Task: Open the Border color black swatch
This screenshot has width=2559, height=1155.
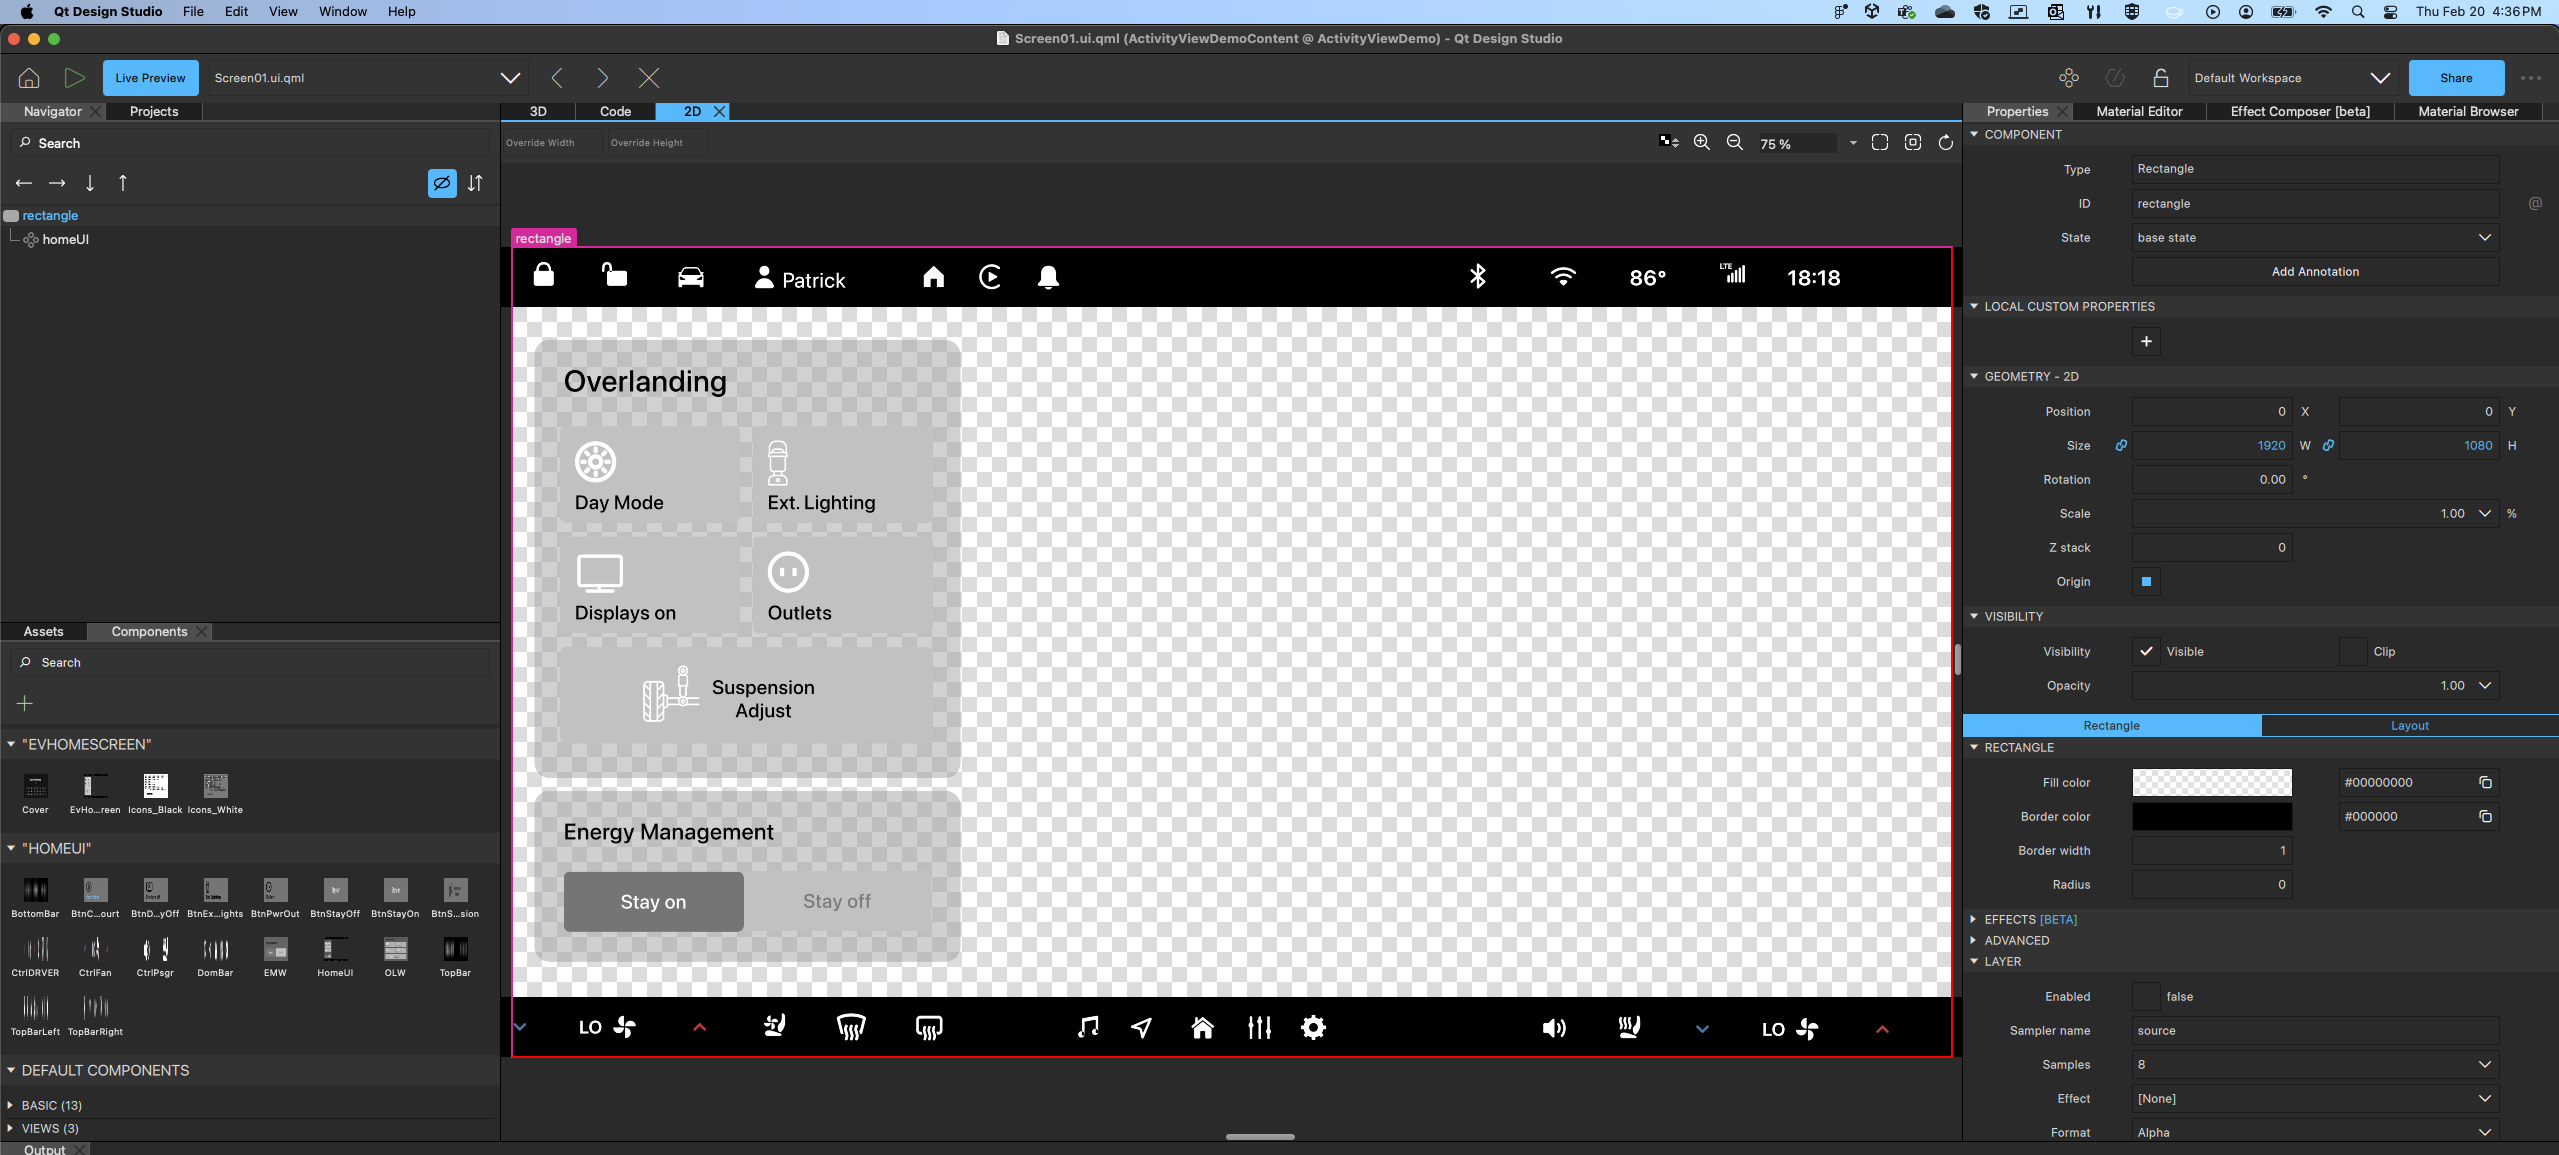Action: 2211,816
